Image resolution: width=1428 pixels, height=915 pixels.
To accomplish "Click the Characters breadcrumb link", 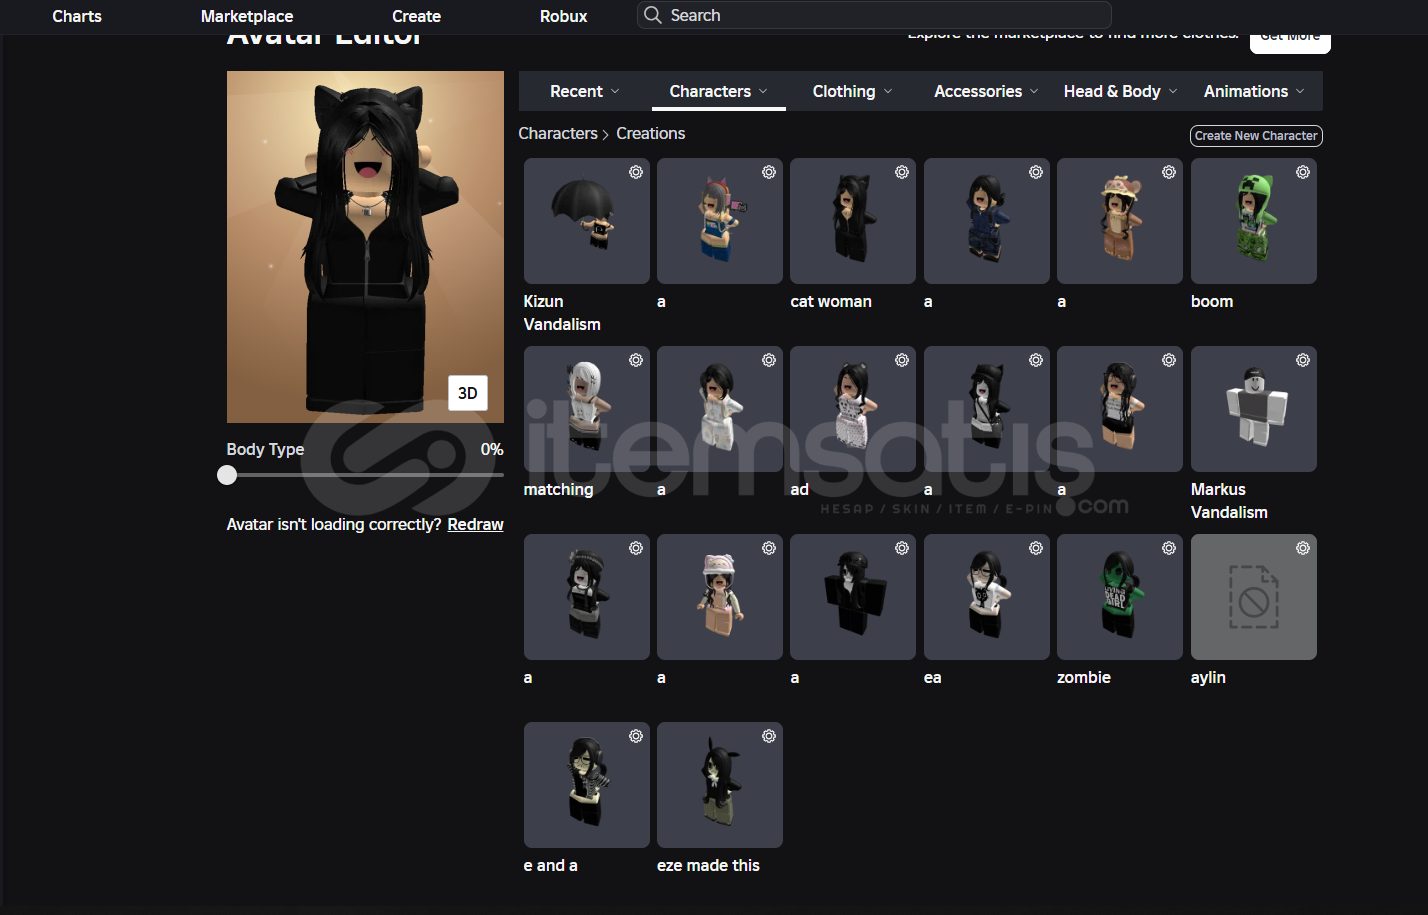I will click(558, 133).
